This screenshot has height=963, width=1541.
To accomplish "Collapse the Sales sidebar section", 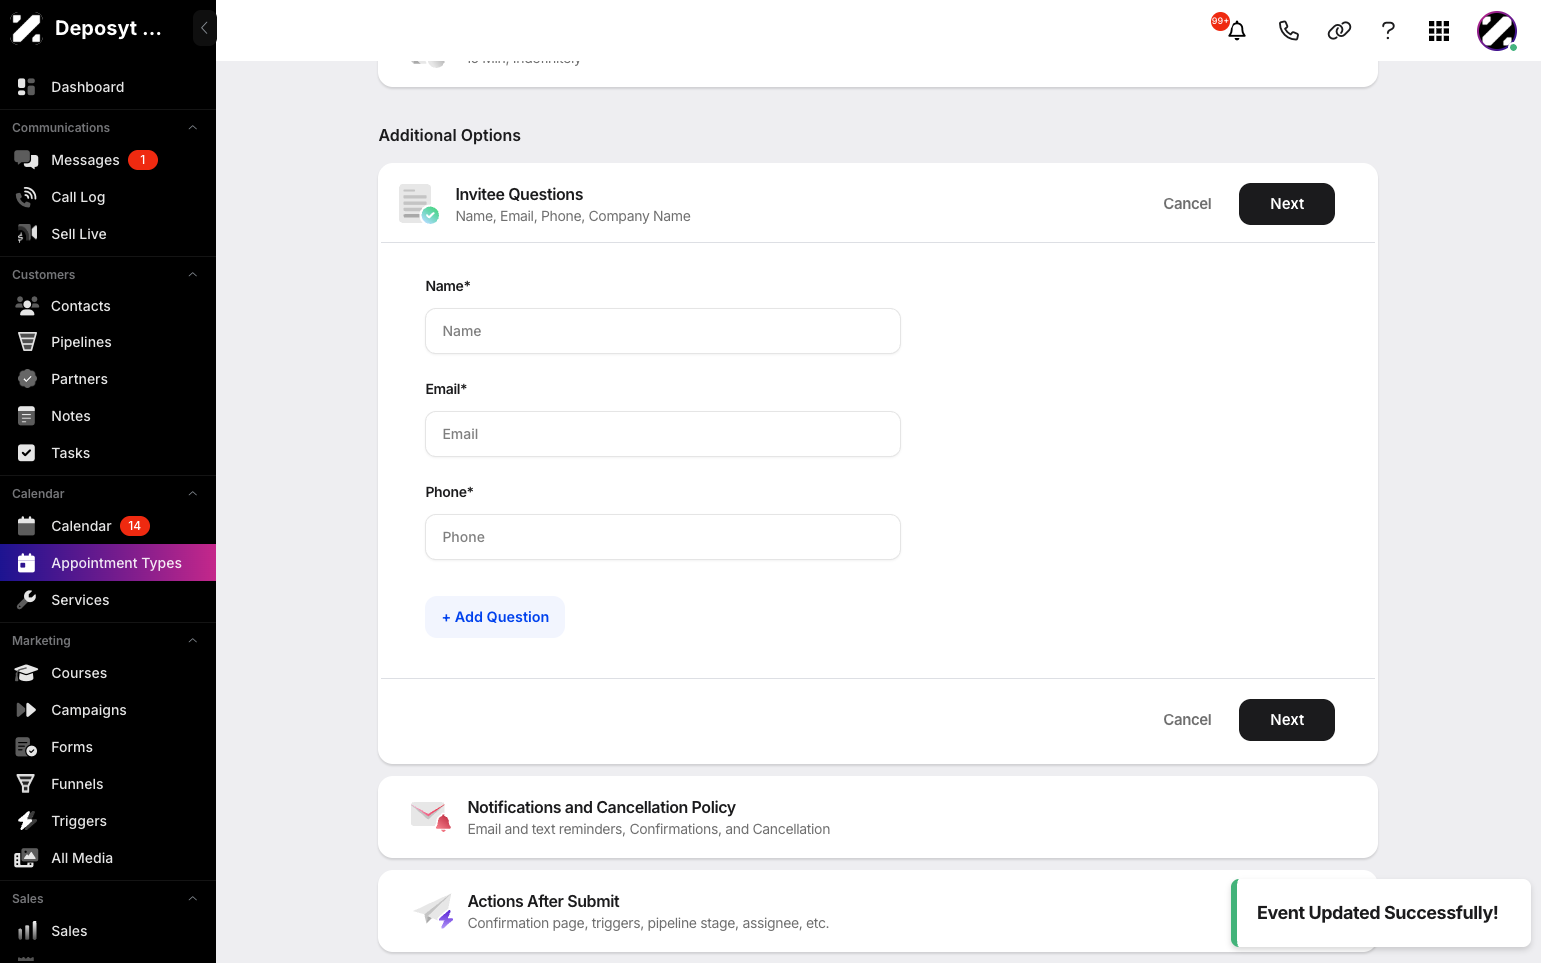I will pyautogui.click(x=193, y=899).
